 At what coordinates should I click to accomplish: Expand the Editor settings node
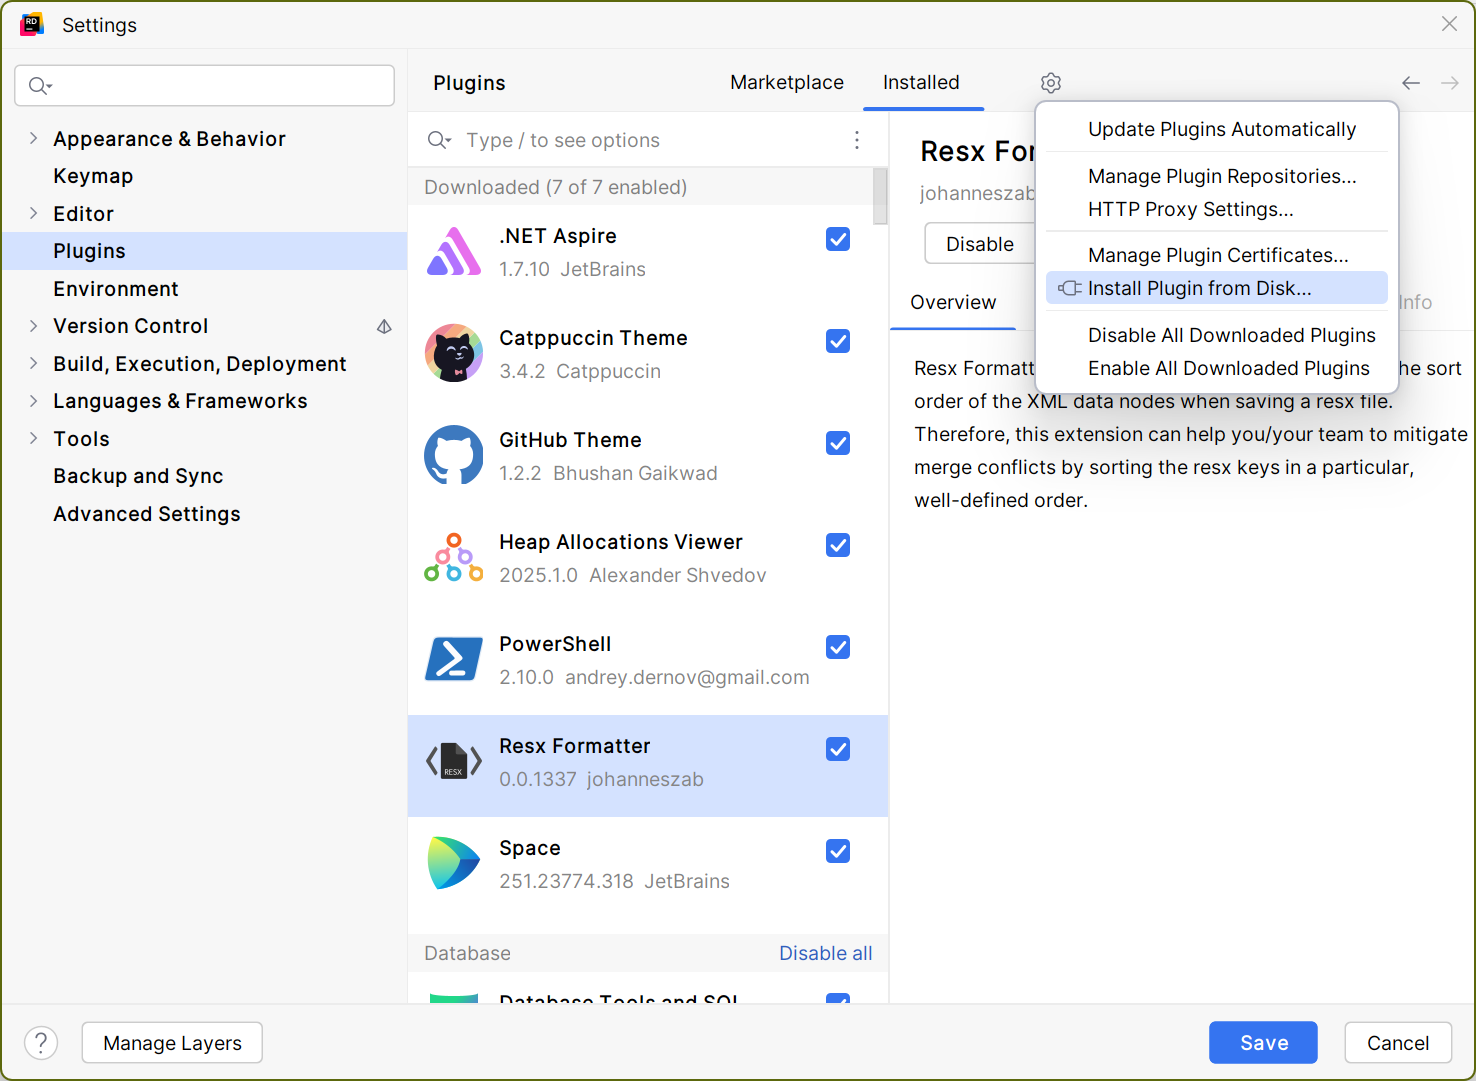[33, 213]
